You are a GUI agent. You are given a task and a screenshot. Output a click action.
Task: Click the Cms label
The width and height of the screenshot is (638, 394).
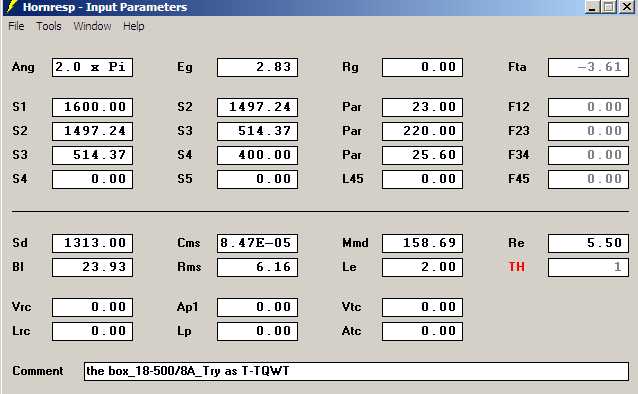click(x=189, y=243)
